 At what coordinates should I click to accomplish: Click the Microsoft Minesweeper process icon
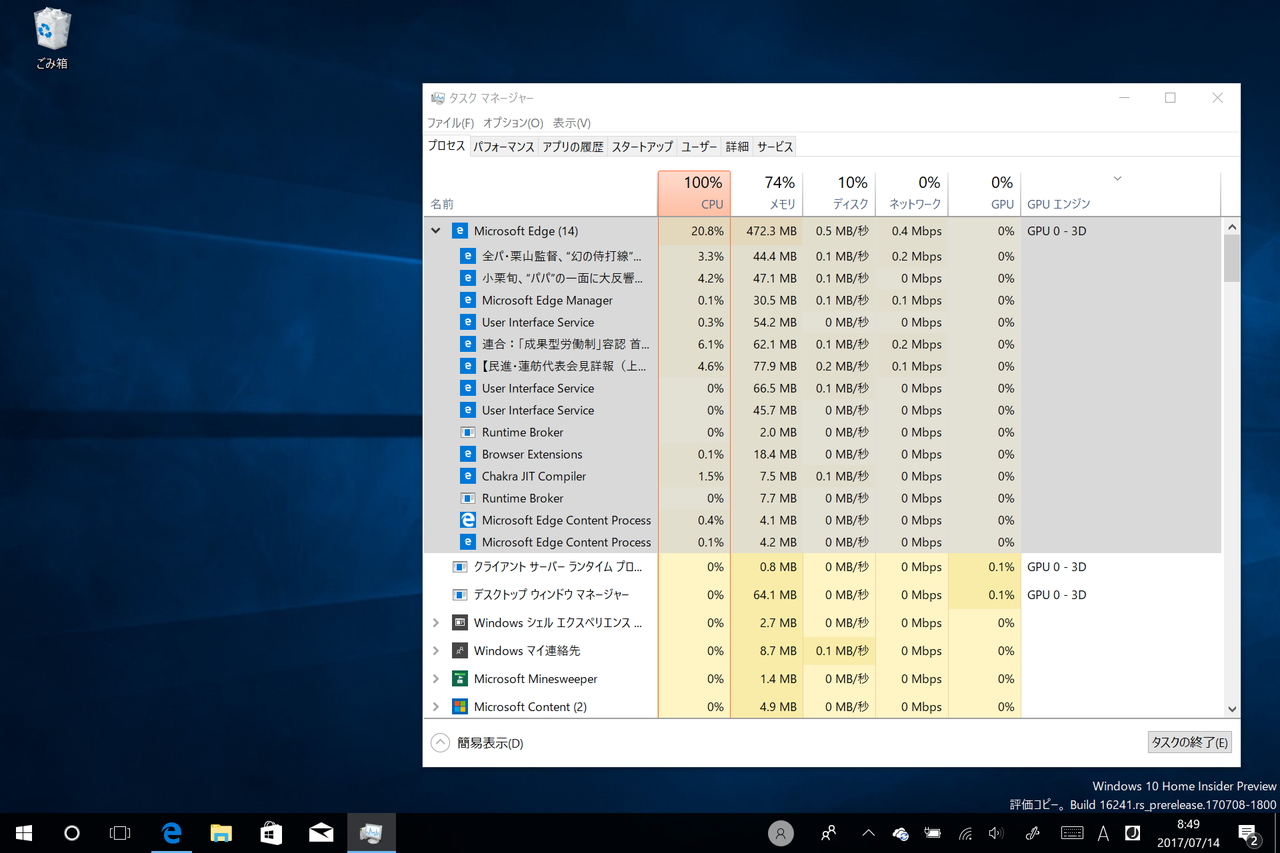tap(460, 679)
